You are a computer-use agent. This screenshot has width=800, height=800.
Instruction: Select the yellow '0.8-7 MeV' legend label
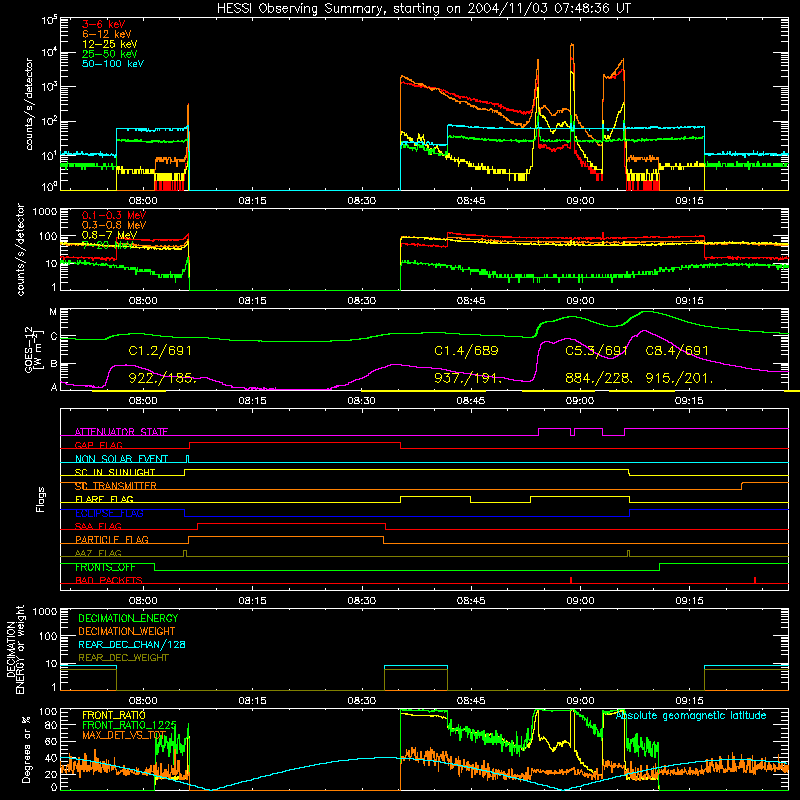coord(109,235)
